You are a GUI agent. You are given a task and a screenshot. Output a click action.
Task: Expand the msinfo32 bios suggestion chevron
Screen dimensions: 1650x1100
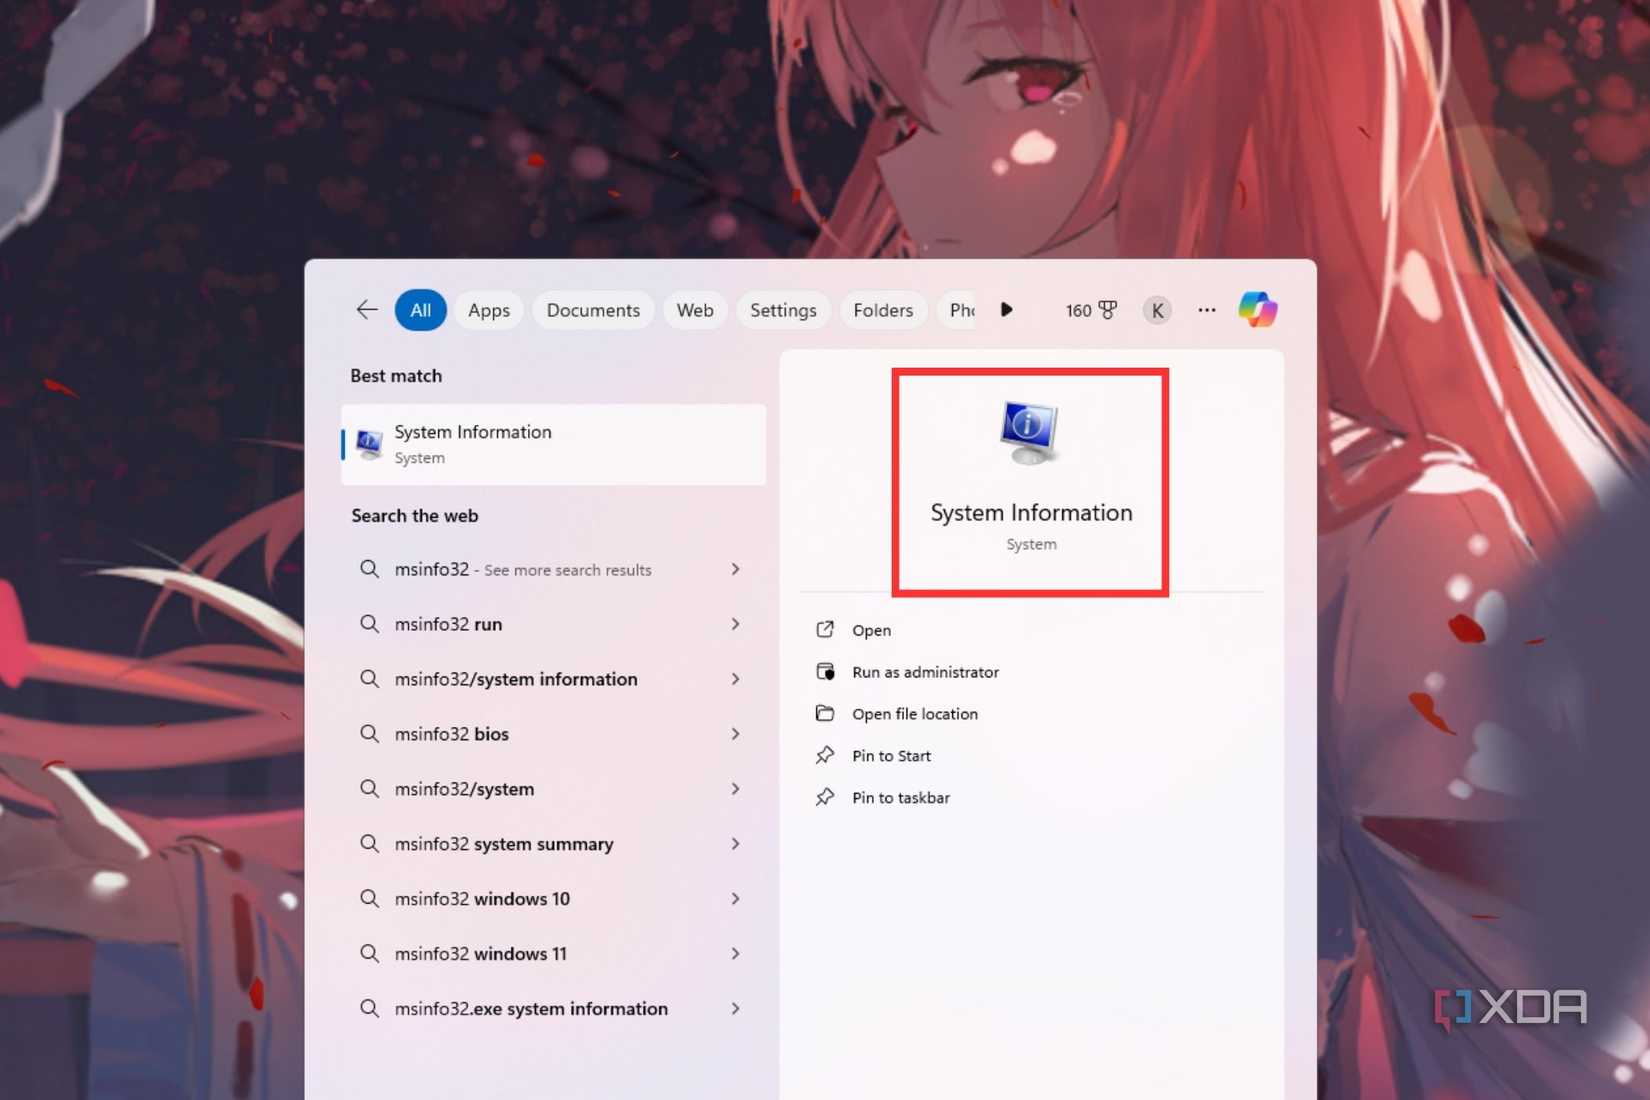click(735, 734)
